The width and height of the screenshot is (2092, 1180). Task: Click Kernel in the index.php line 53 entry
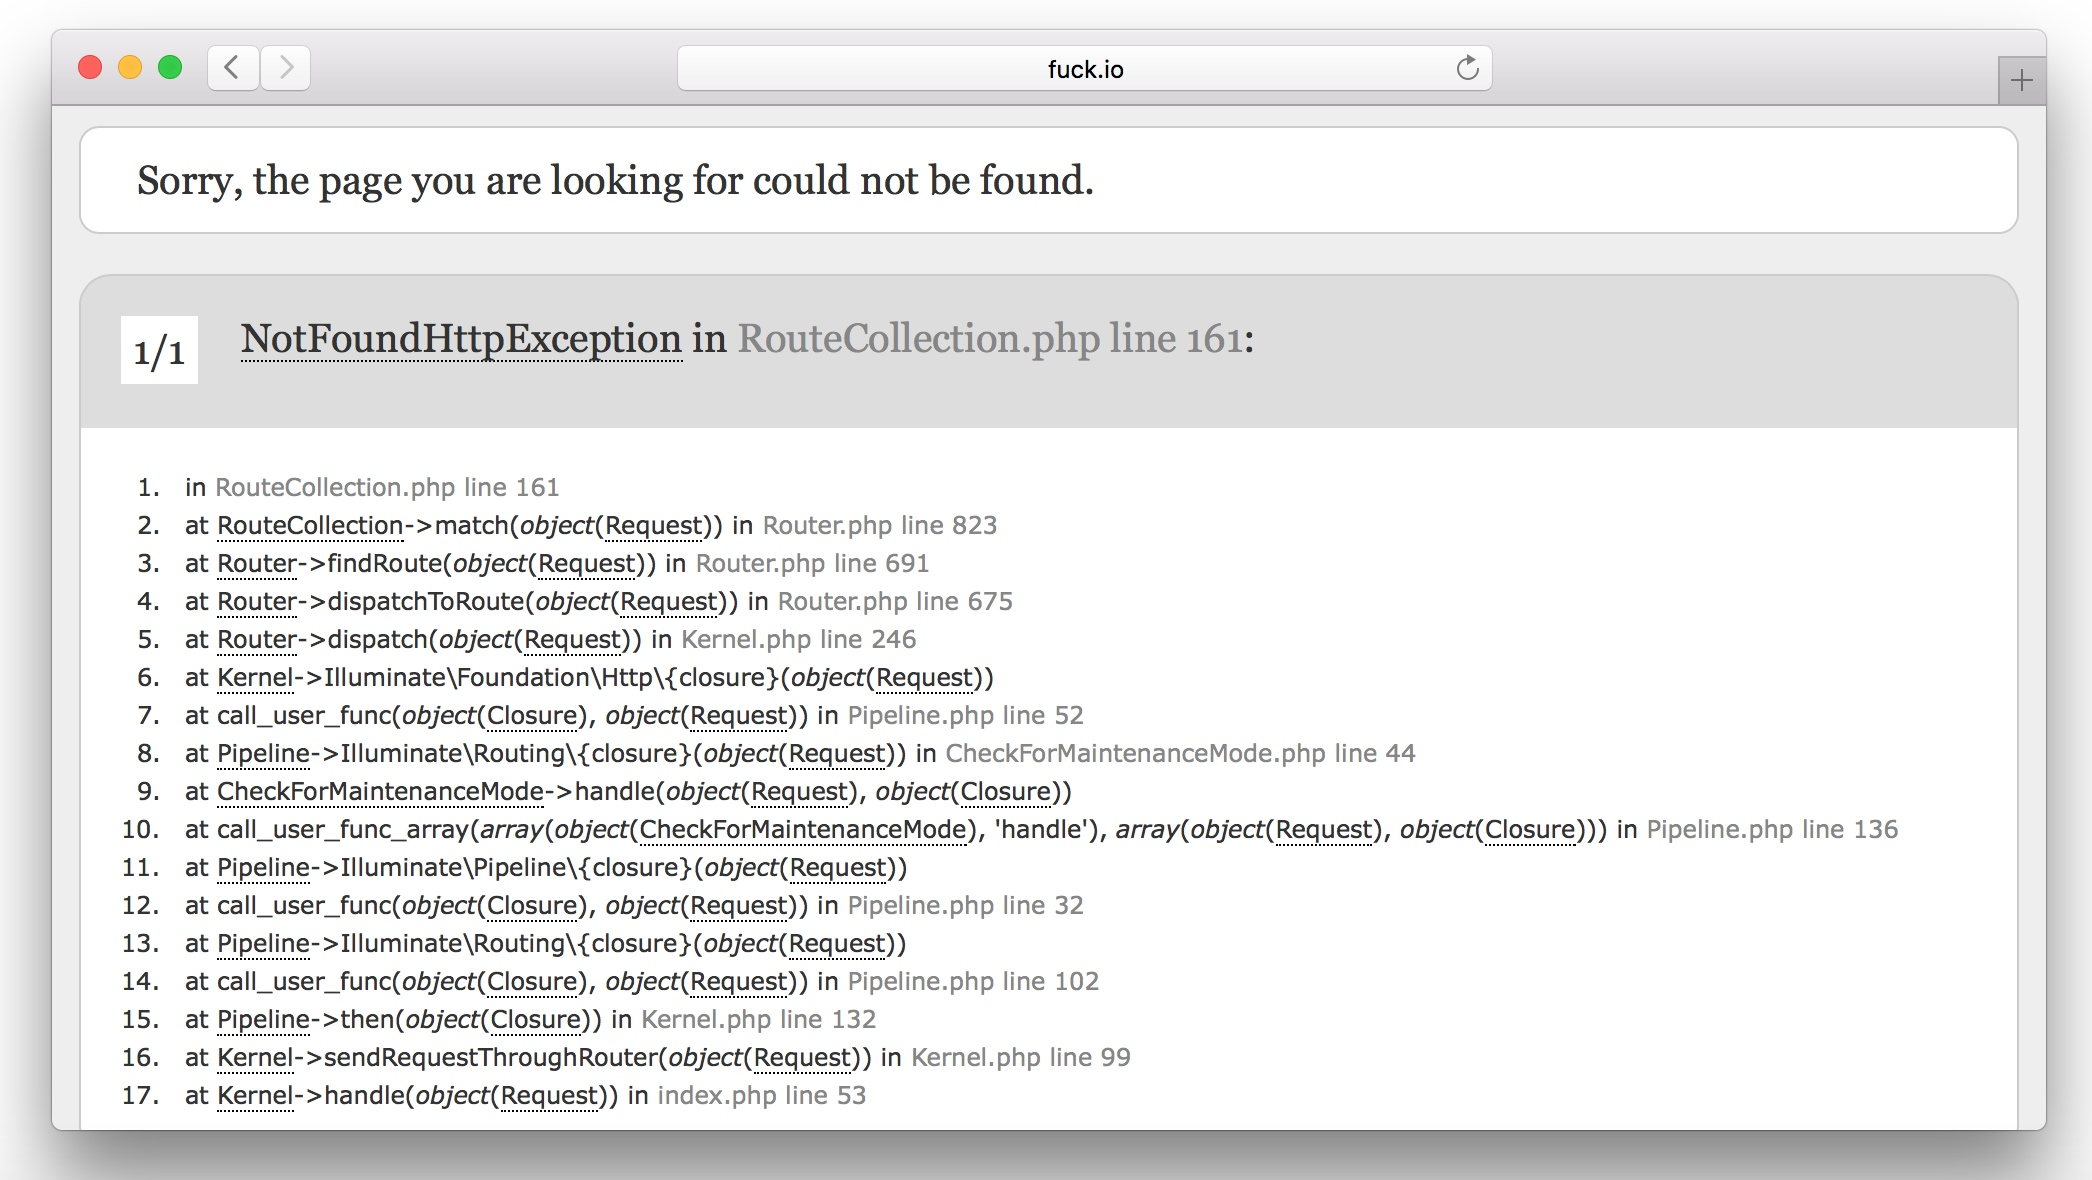(x=255, y=1096)
